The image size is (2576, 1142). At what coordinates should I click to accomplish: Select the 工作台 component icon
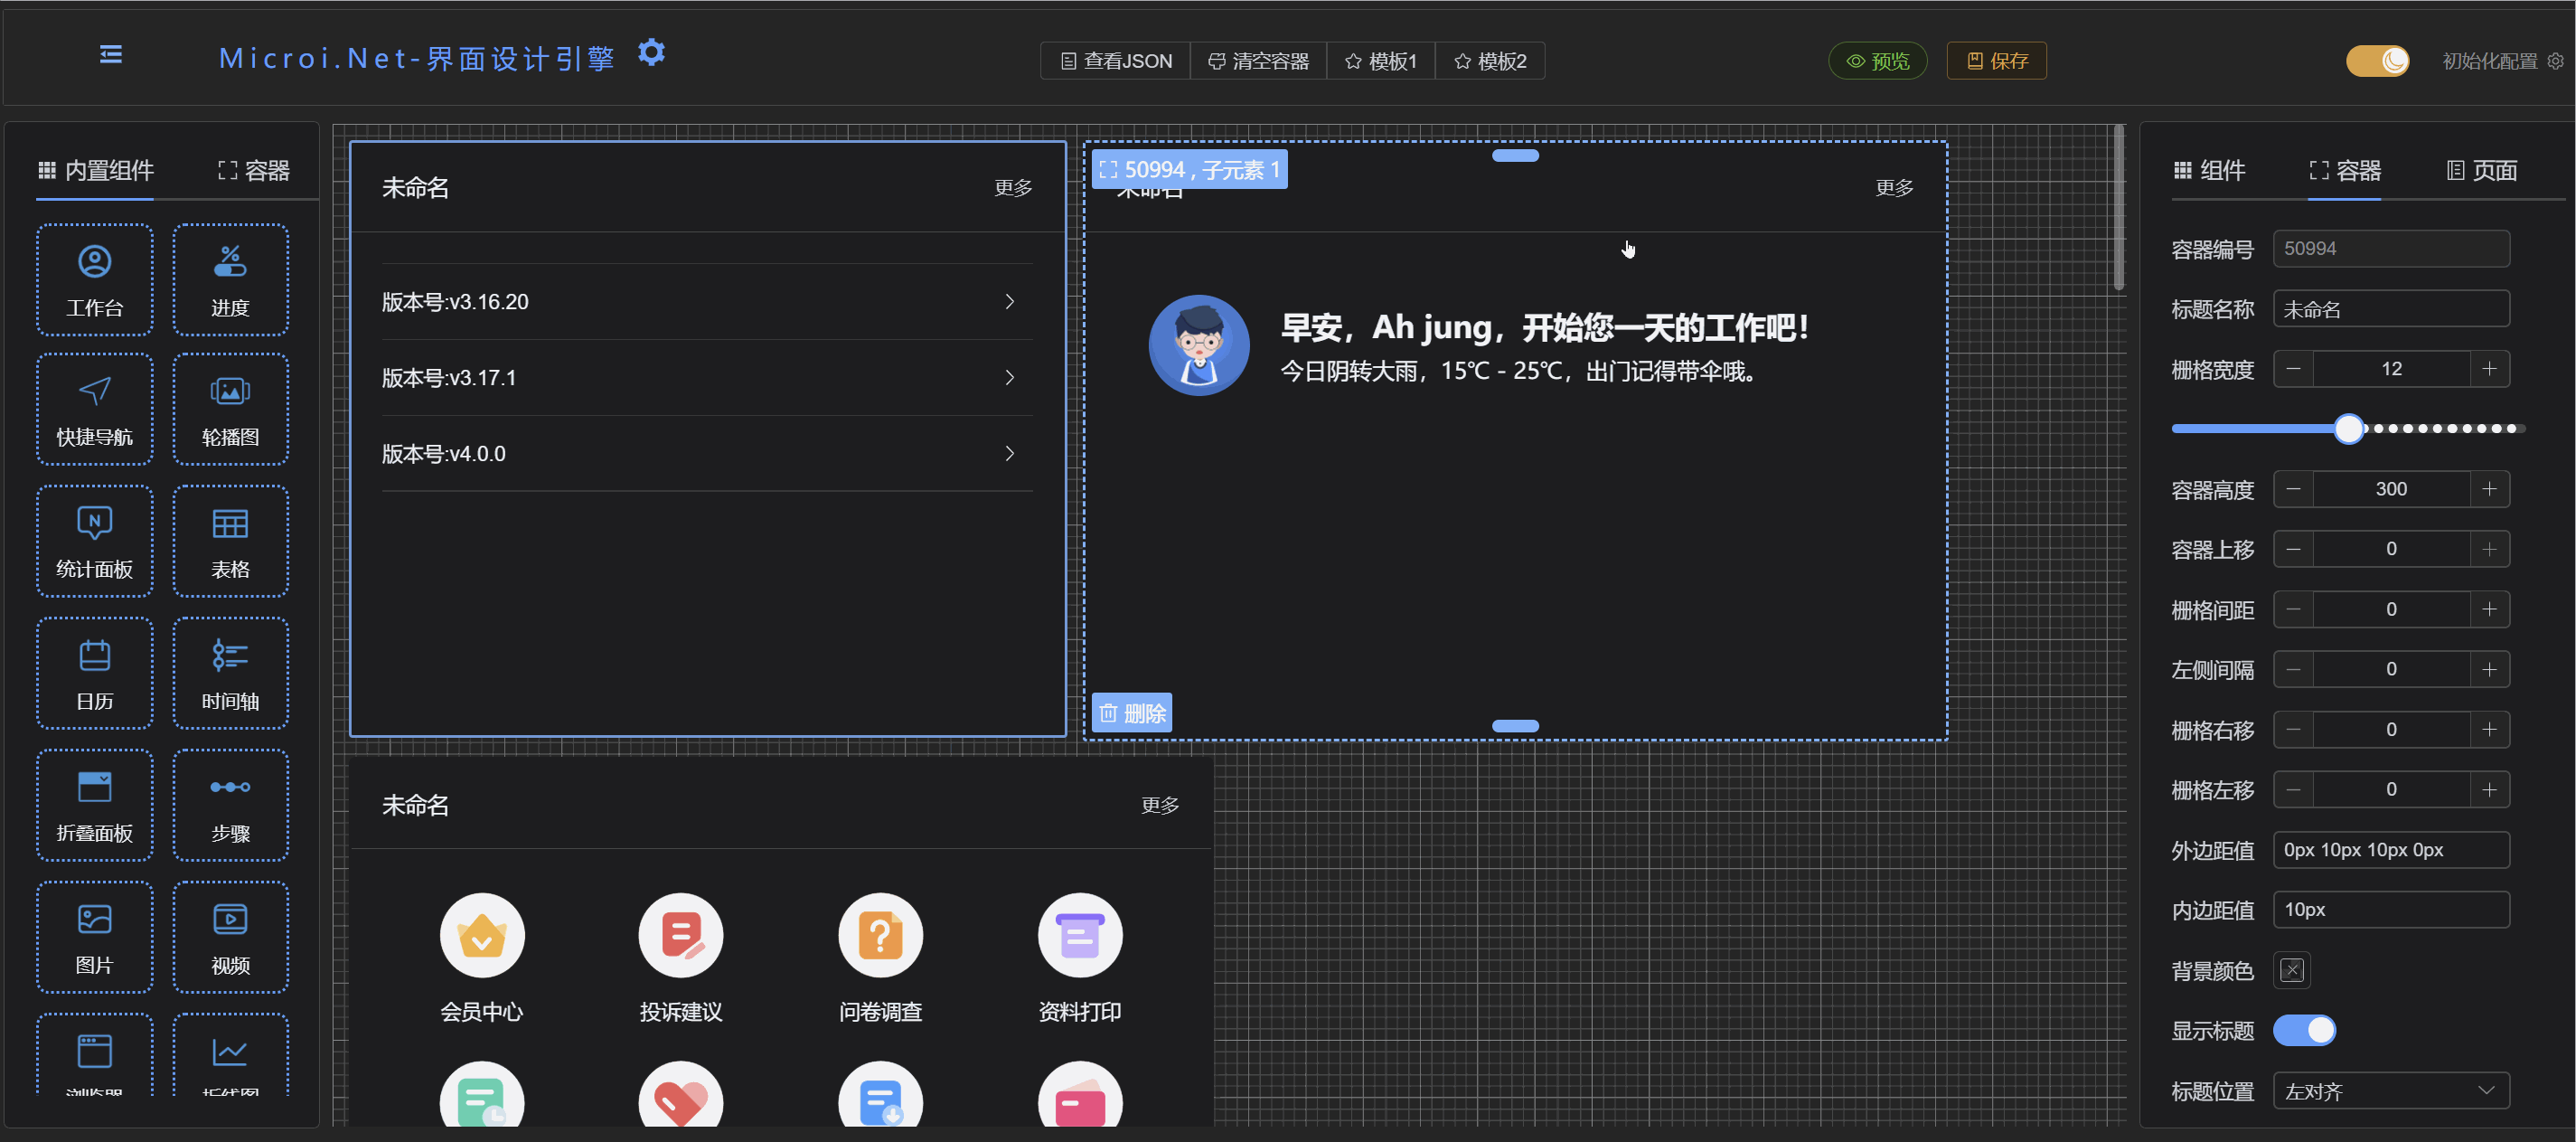click(94, 279)
